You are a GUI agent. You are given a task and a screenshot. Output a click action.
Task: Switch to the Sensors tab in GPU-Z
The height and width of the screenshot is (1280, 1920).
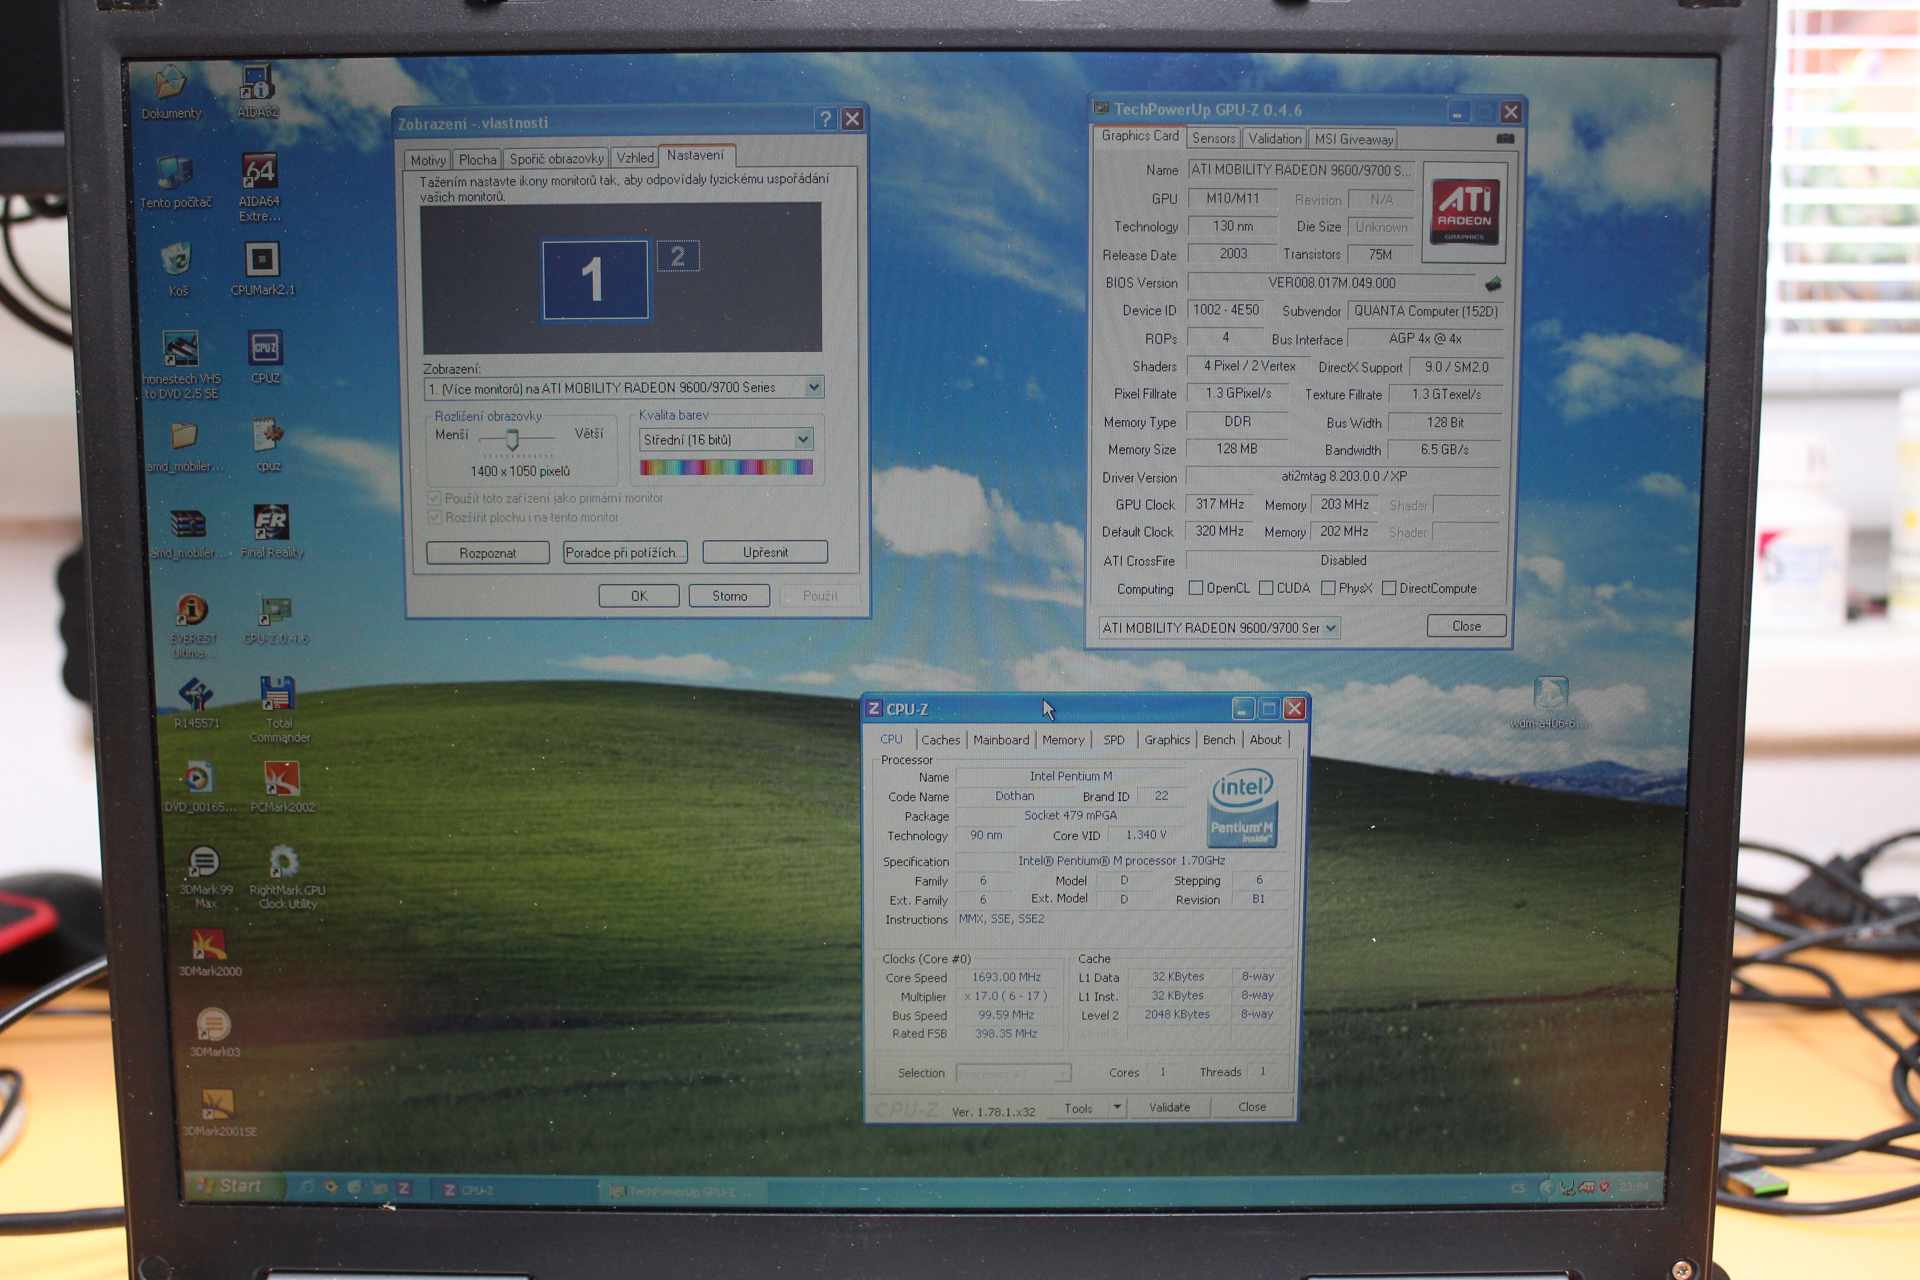tap(1213, 139)
